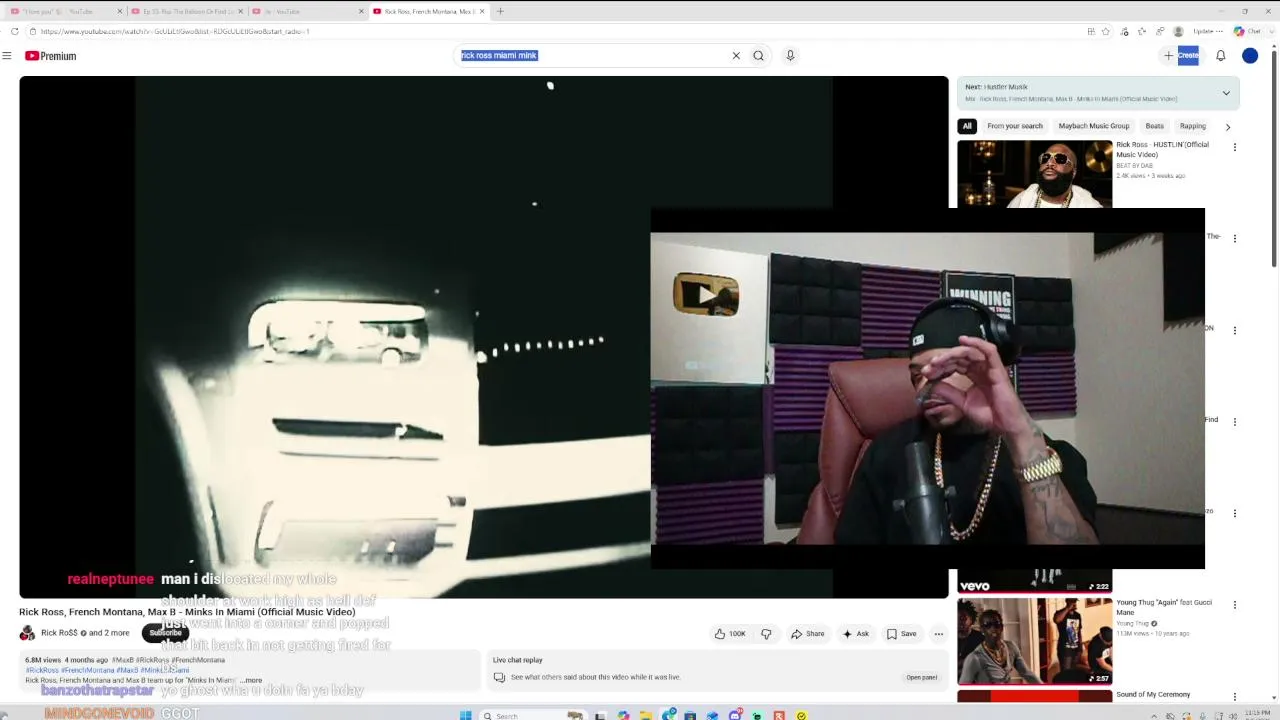The image size is (1280, 720).
Task: Select the 'Beats' filter chip
Action: point(1155,126)
